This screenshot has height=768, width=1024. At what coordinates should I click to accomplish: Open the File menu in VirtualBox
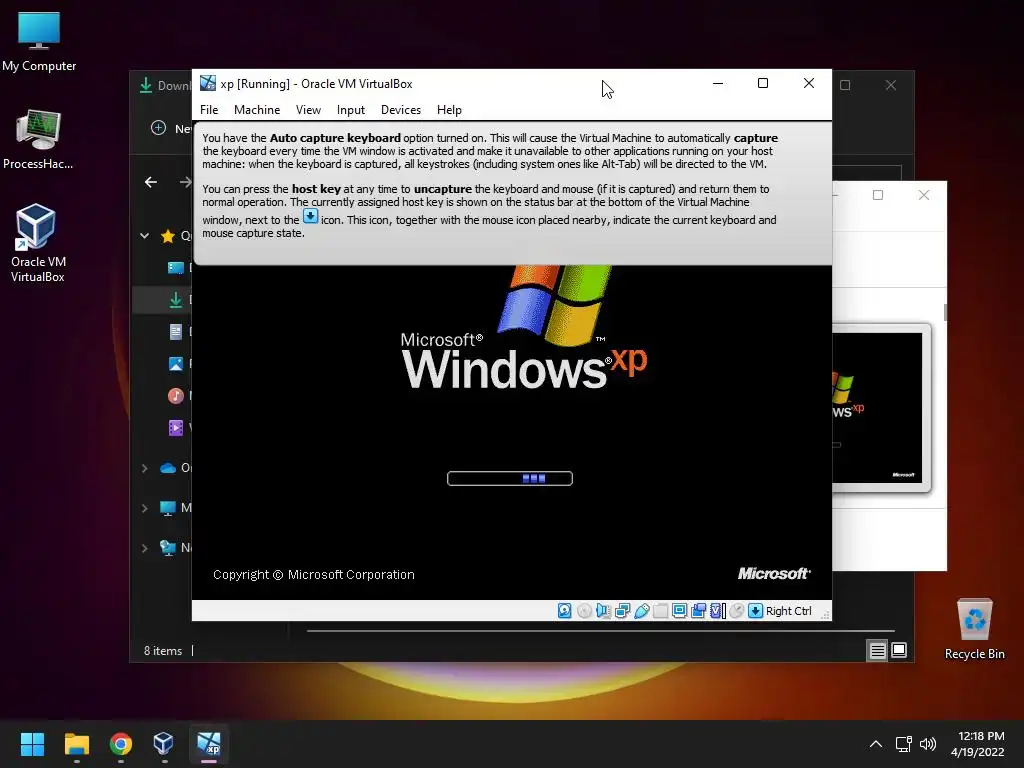click(x=209, y=110)
